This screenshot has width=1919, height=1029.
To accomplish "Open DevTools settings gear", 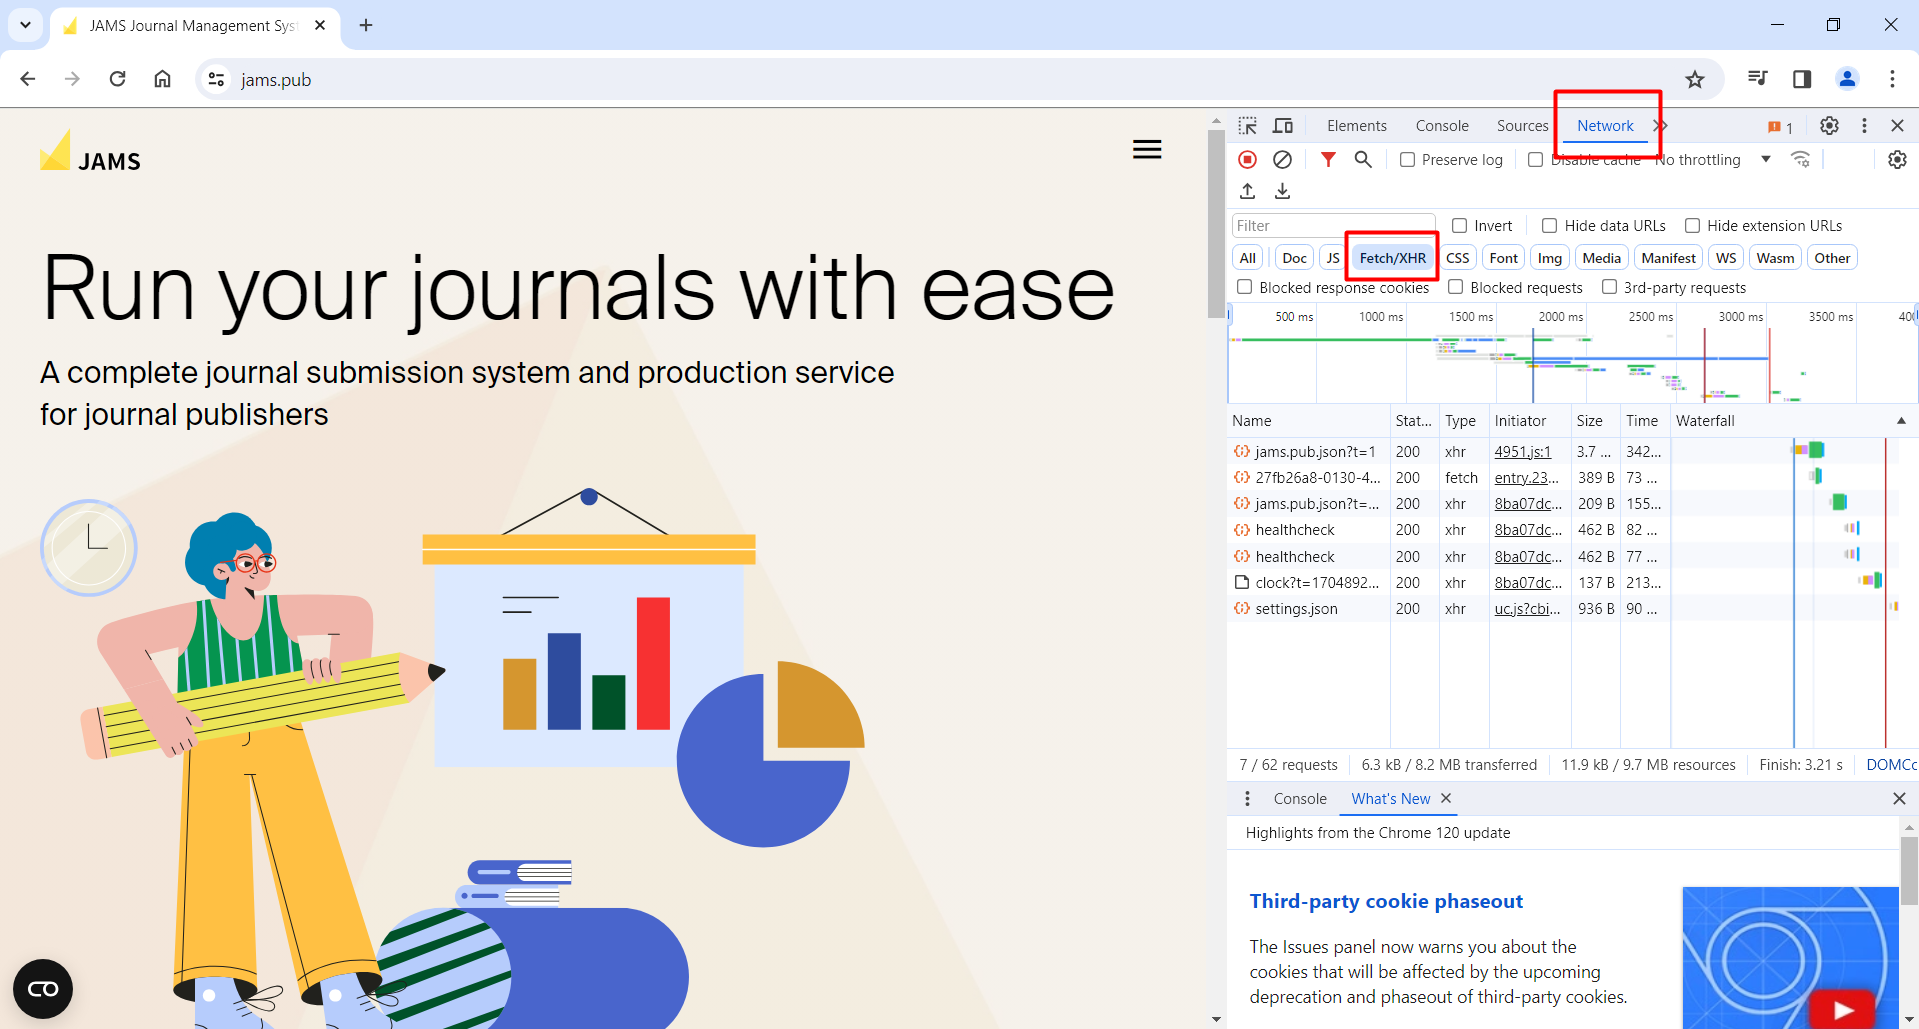I will coord(1829,126).
